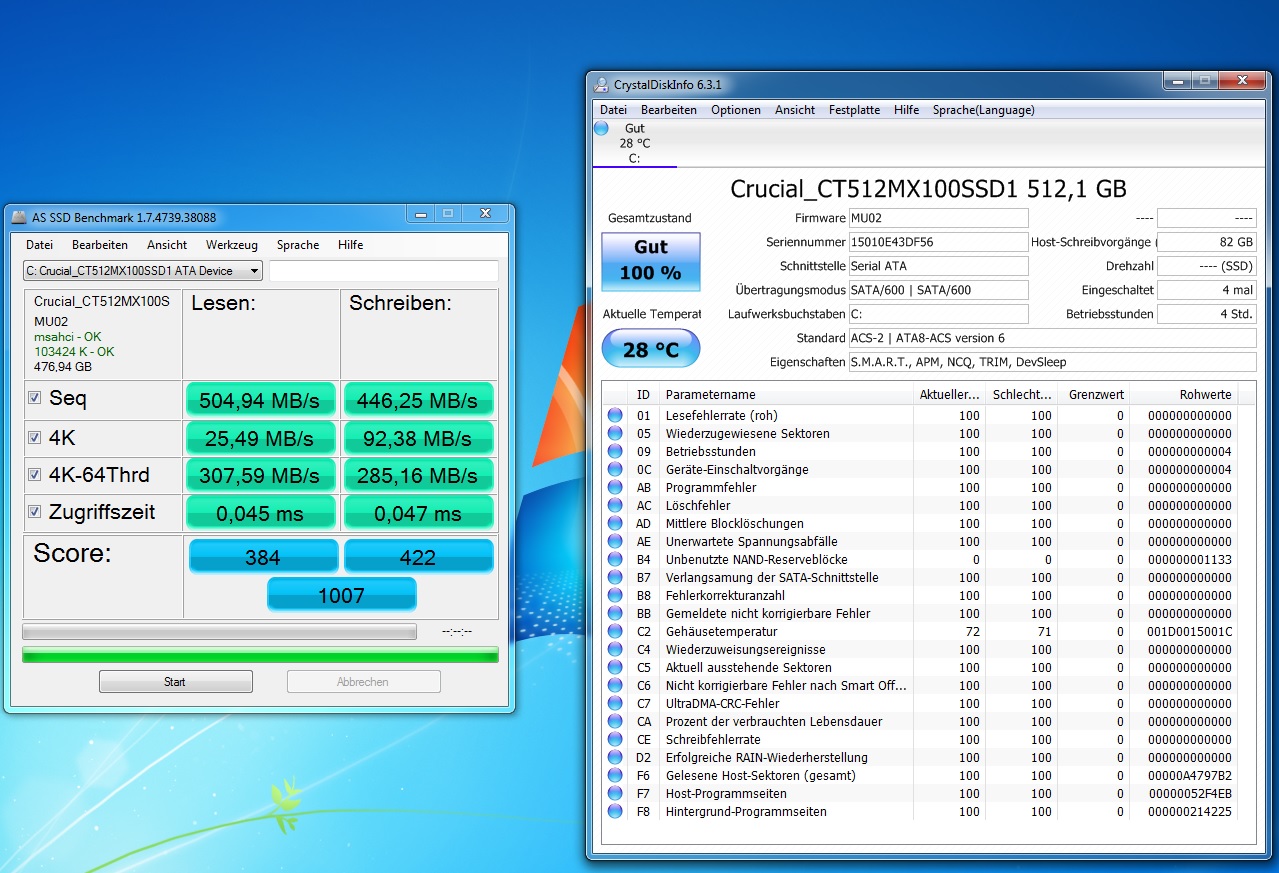This screenshot has width=1279, height=873.
Task: Click the read score value 384
Action: [x=262, y=557]
